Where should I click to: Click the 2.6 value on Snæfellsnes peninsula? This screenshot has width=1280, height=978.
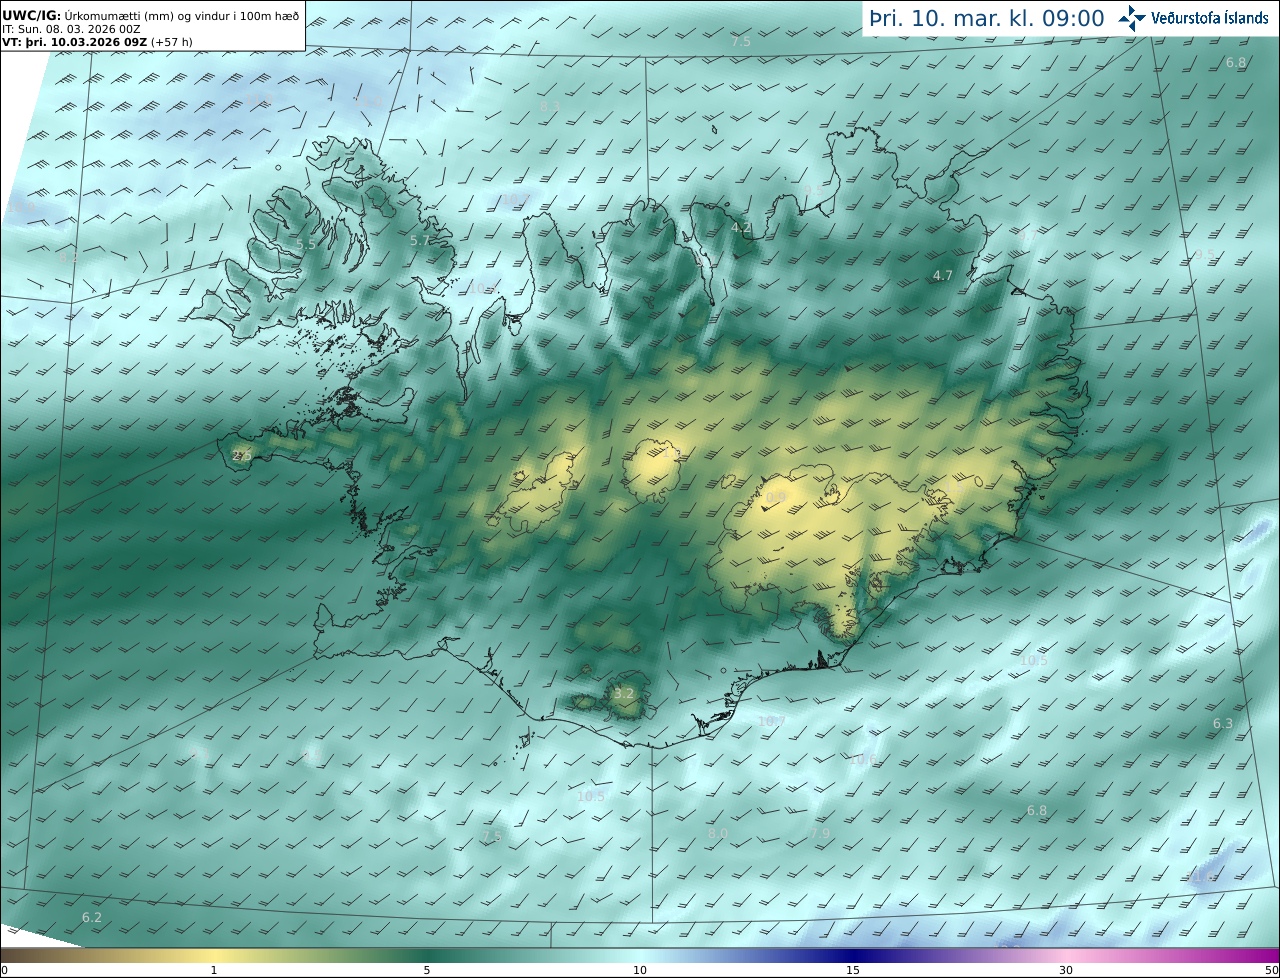tap(242, 455)
